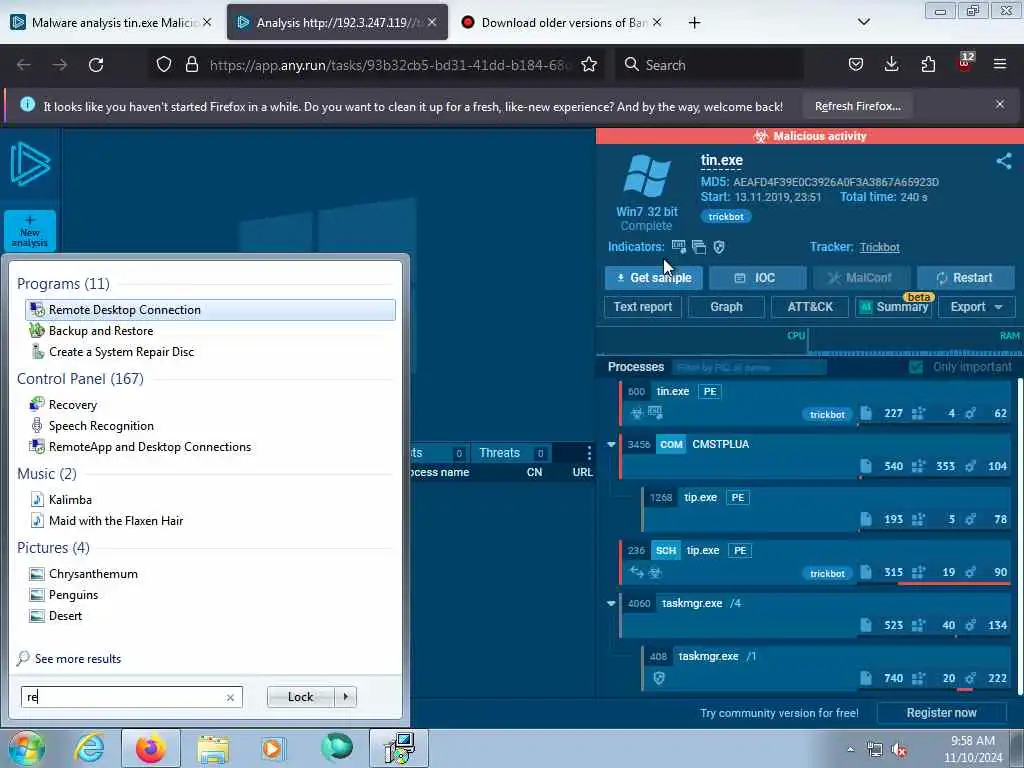Click the shield icon under taskmgr.exe /1
Screen dimensions: 1024x768
[x=659, y=678]
